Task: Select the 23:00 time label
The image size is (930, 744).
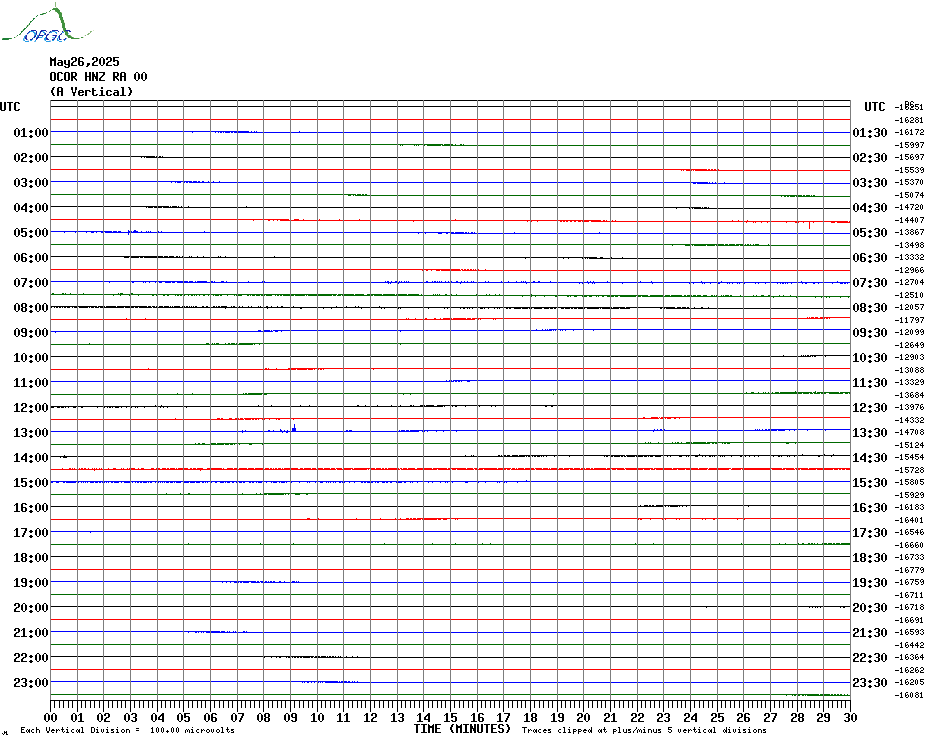Action: tap(31, 682)
